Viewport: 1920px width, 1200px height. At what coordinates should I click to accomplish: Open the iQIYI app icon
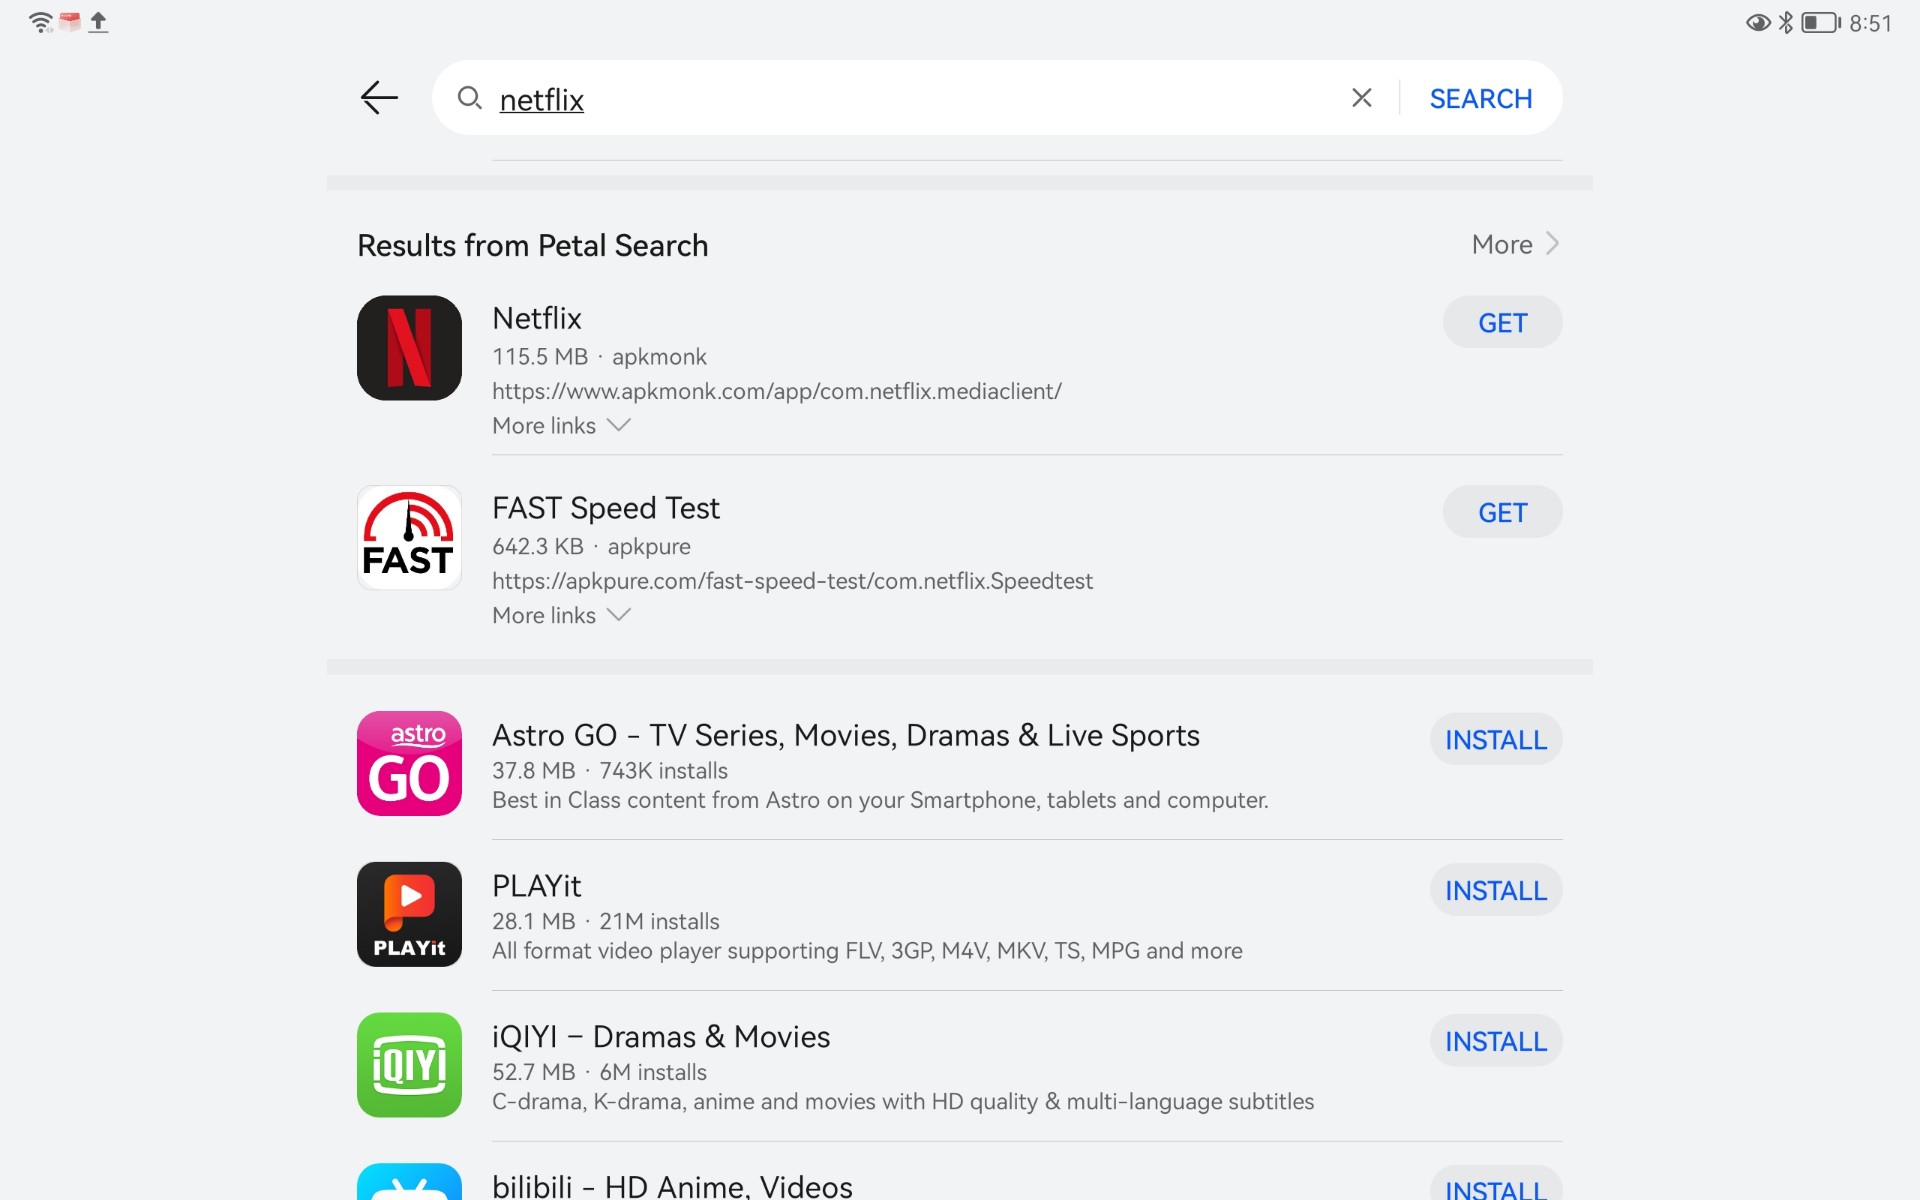coord(409,1065)
